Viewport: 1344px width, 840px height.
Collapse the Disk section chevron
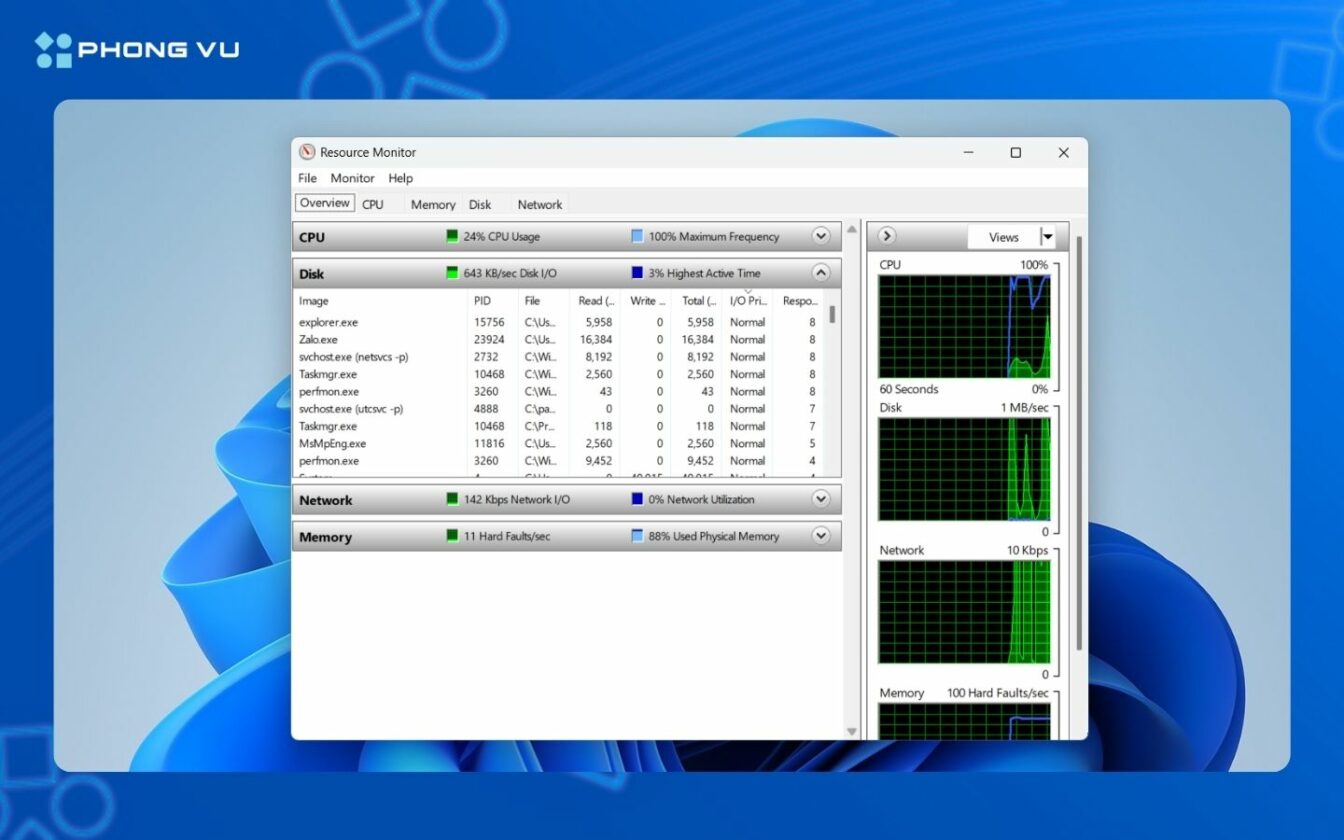[821, 273]
